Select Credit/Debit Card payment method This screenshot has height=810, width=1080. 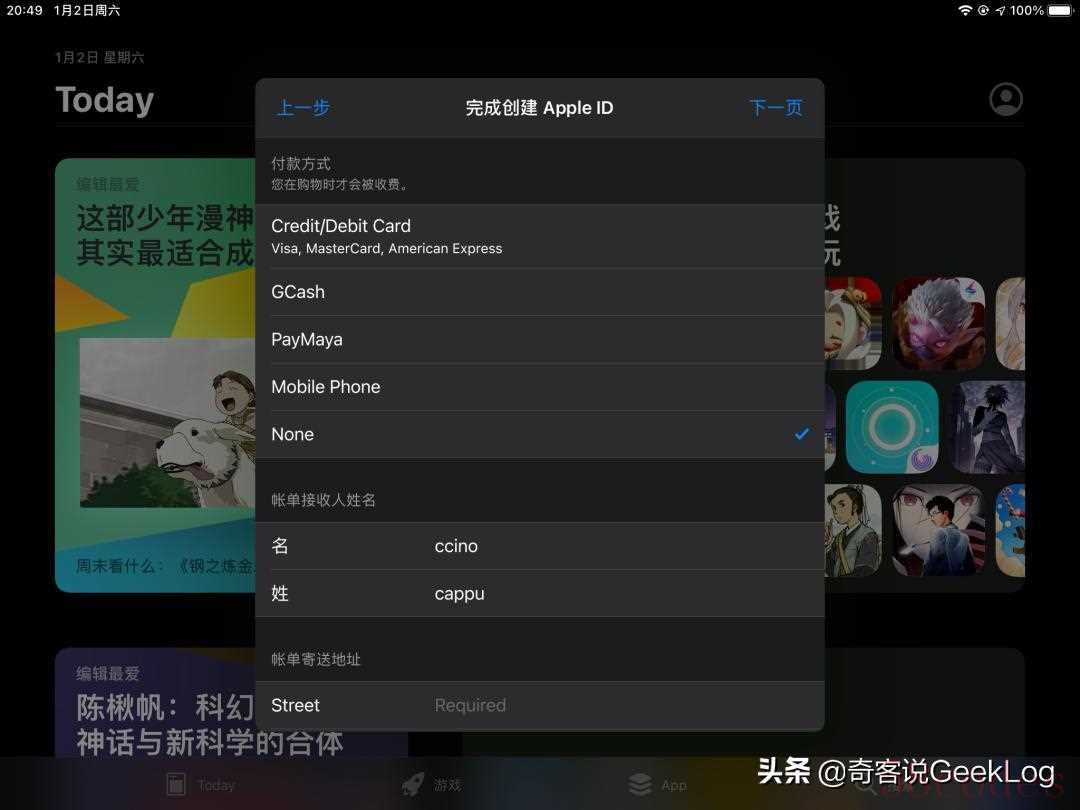coord(539,236)
